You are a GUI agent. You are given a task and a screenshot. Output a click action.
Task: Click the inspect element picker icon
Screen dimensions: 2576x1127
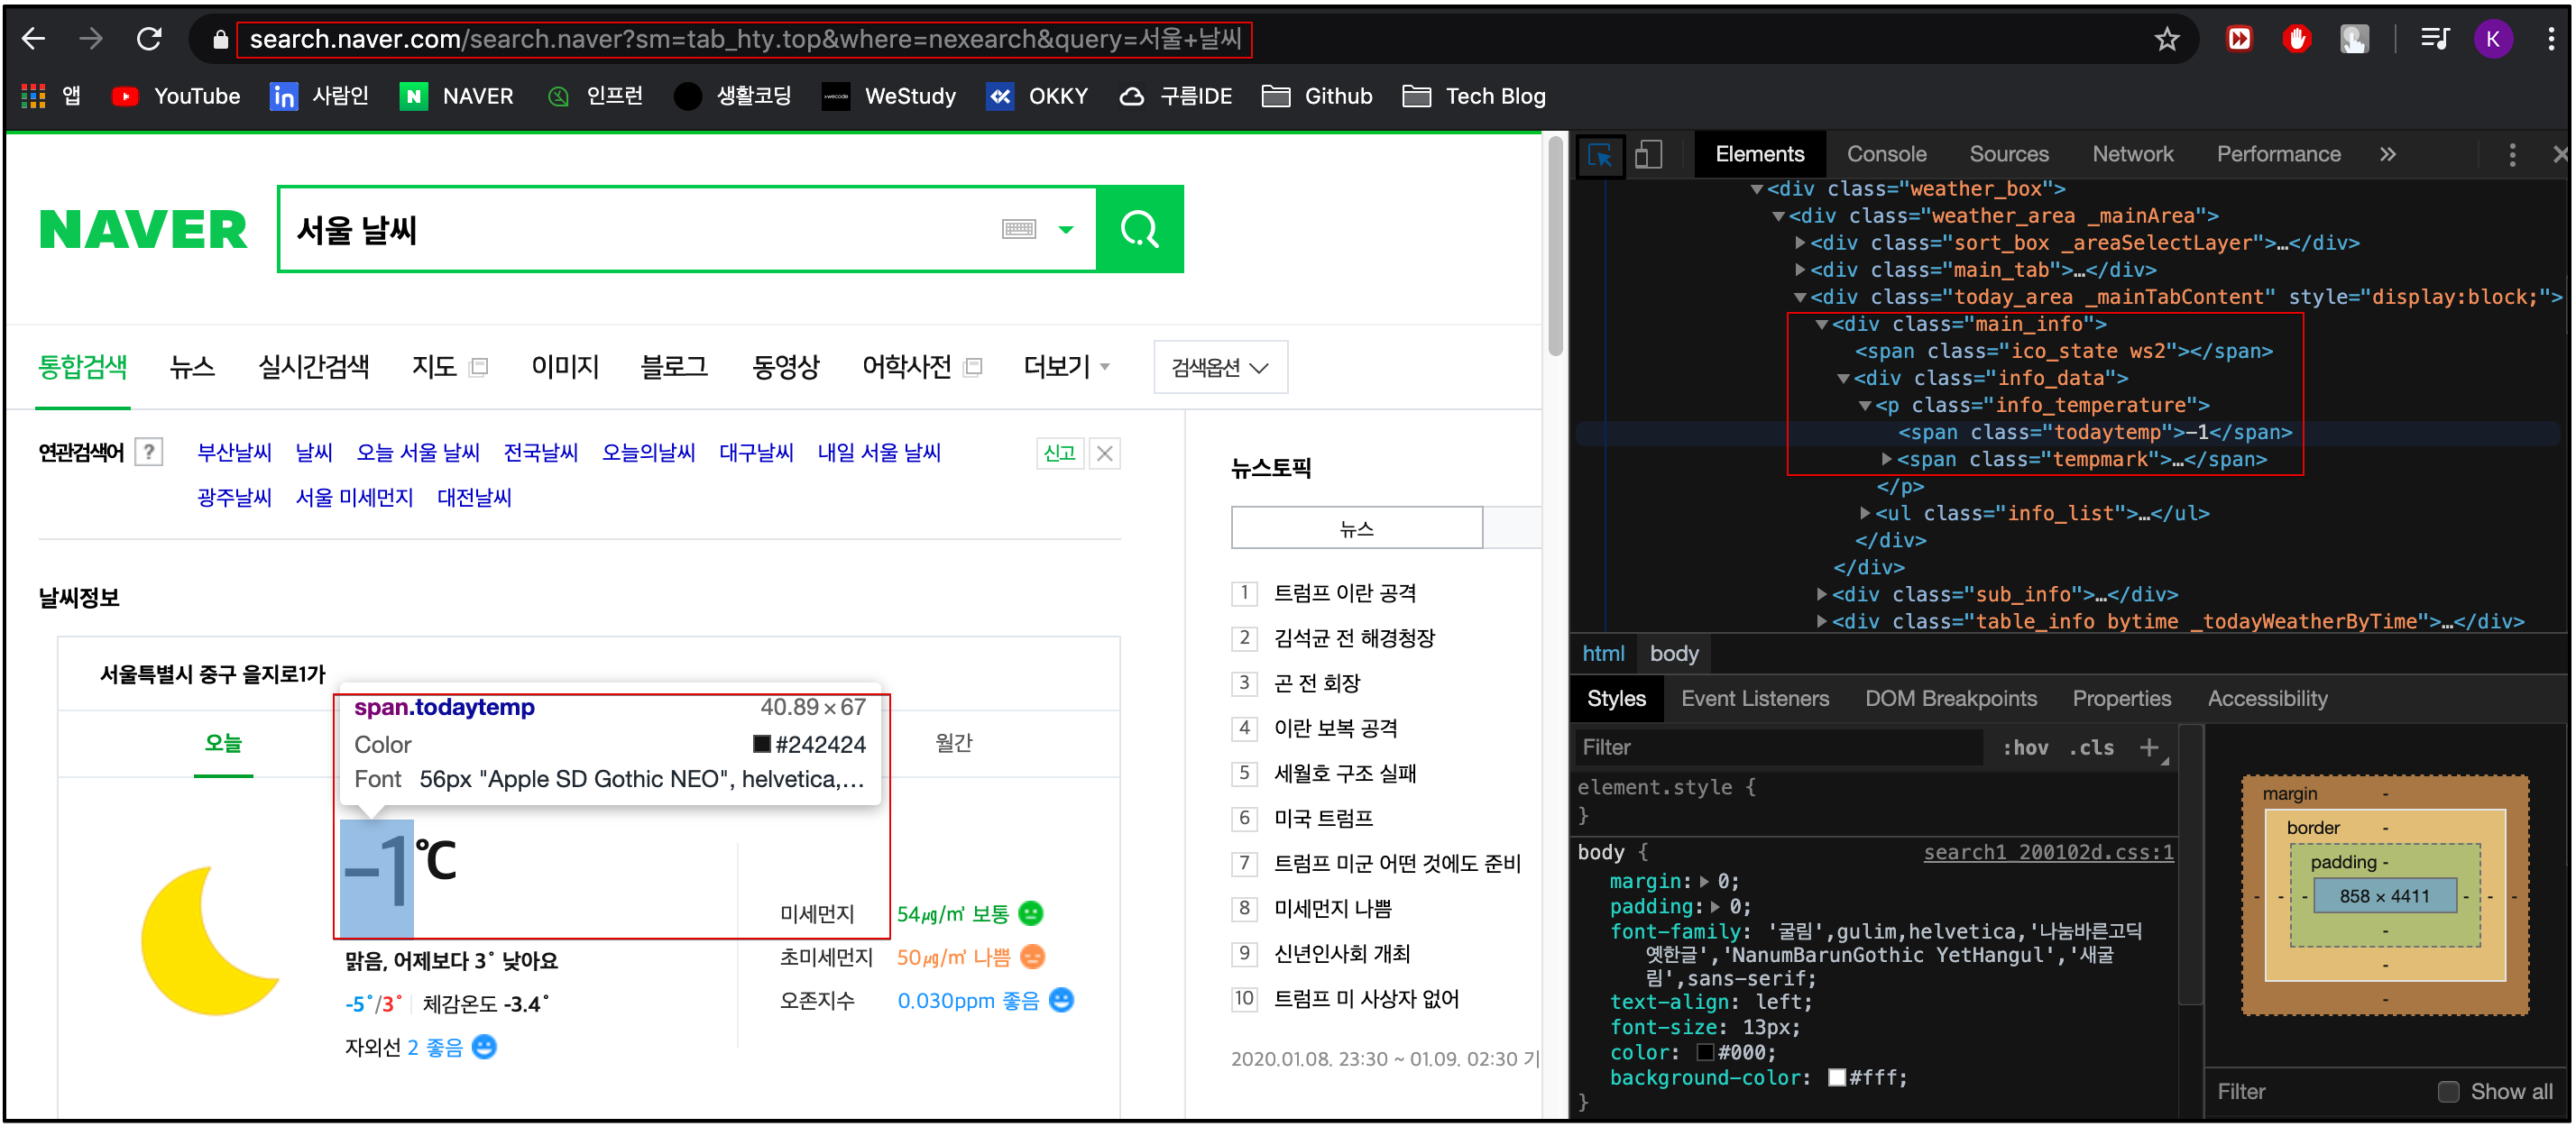point(1600,155)
